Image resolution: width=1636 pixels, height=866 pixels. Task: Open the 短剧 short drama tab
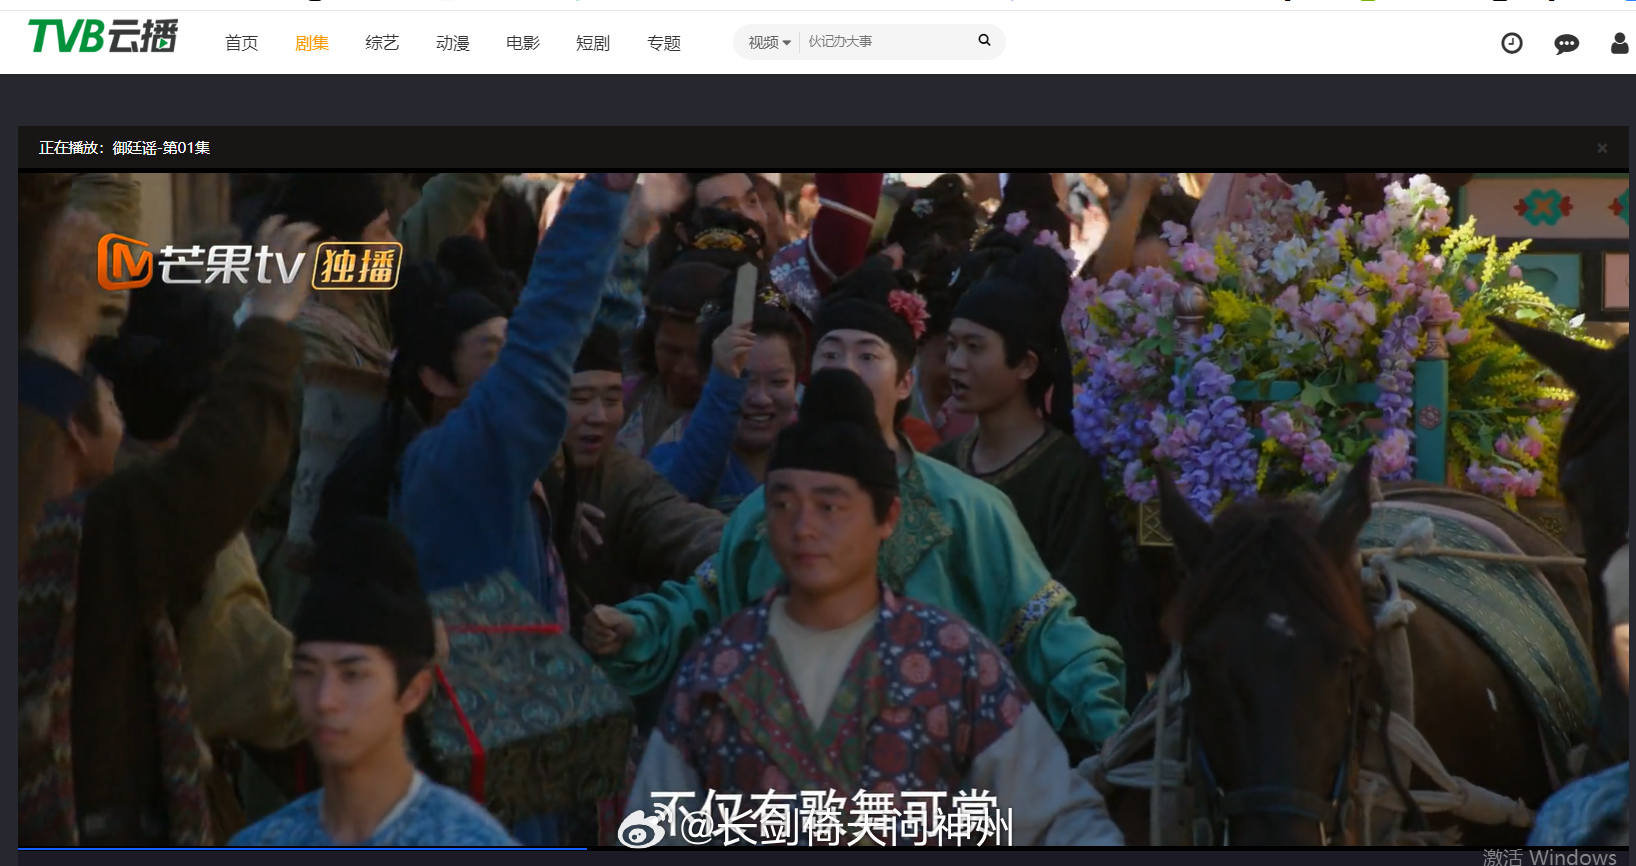(593, 43)
